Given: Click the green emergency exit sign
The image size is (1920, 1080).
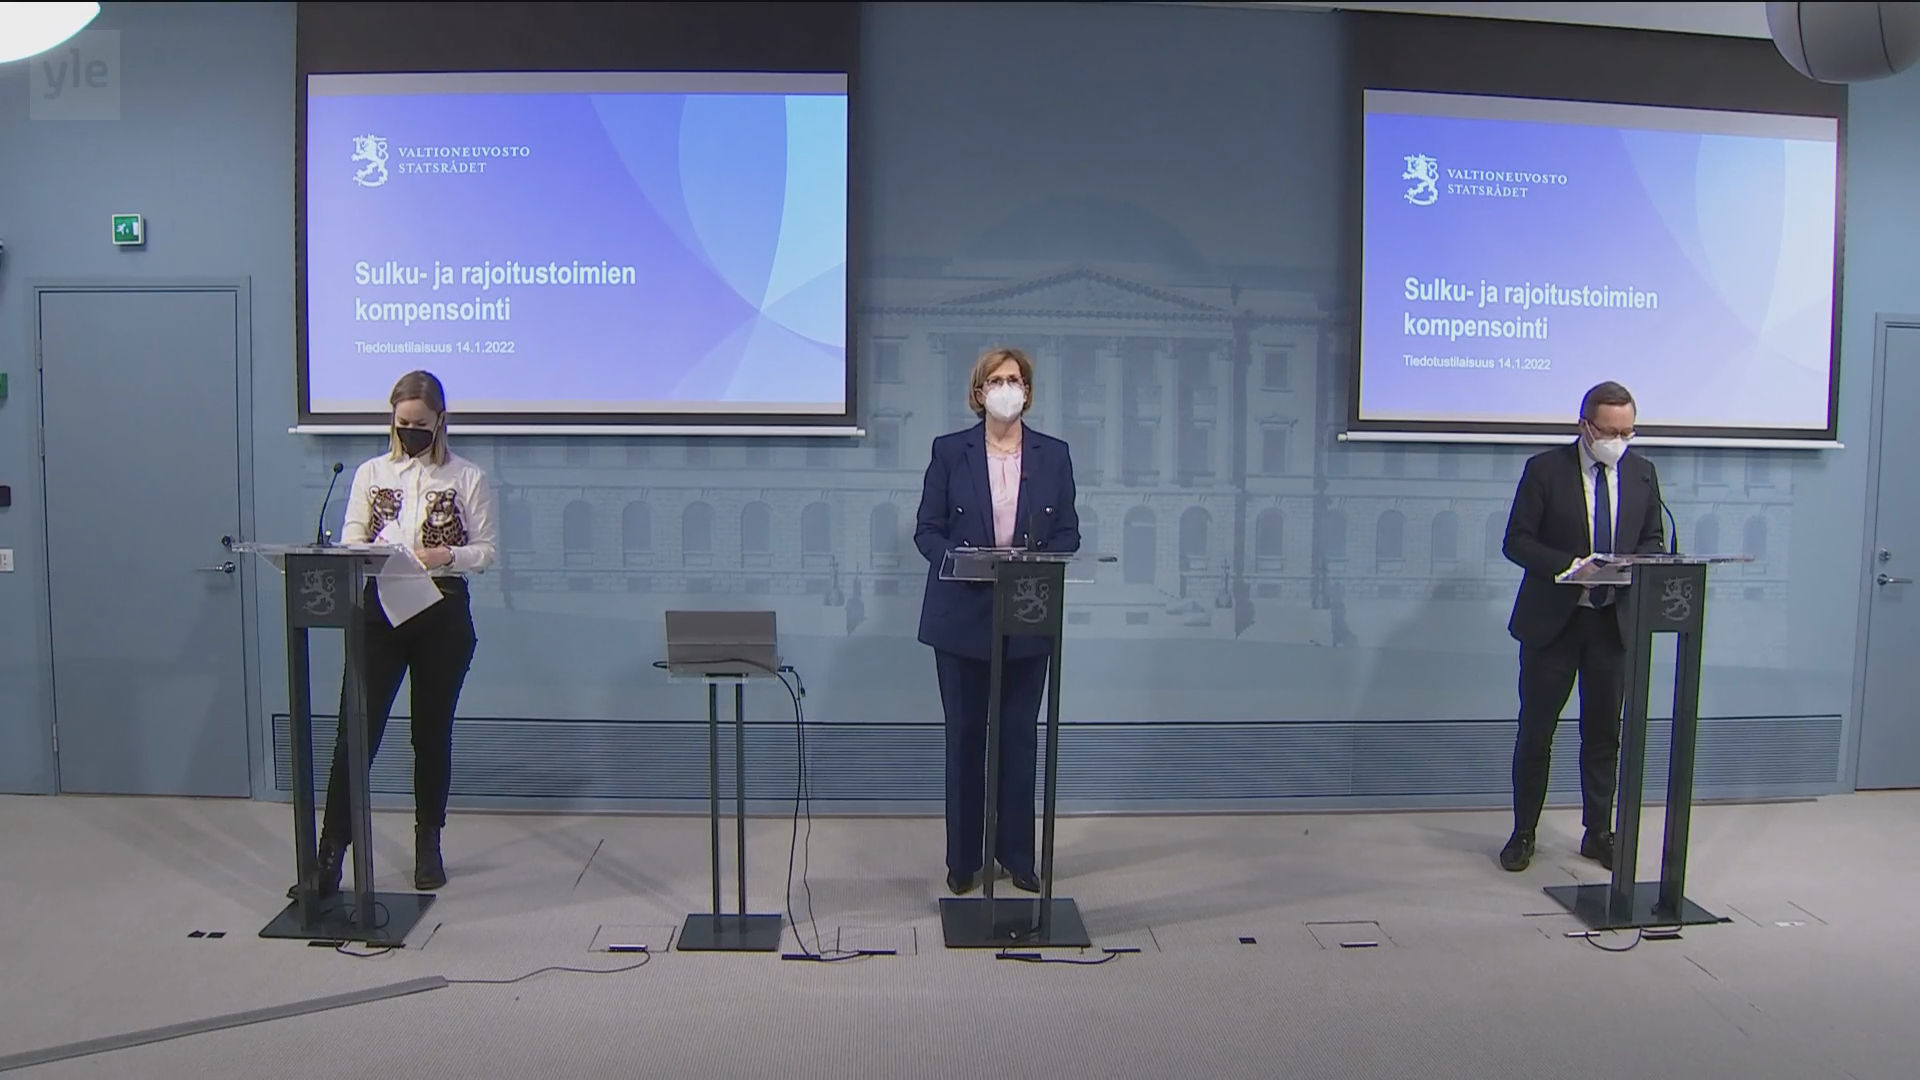Looking at the screenshot, I should pos(128,230).
